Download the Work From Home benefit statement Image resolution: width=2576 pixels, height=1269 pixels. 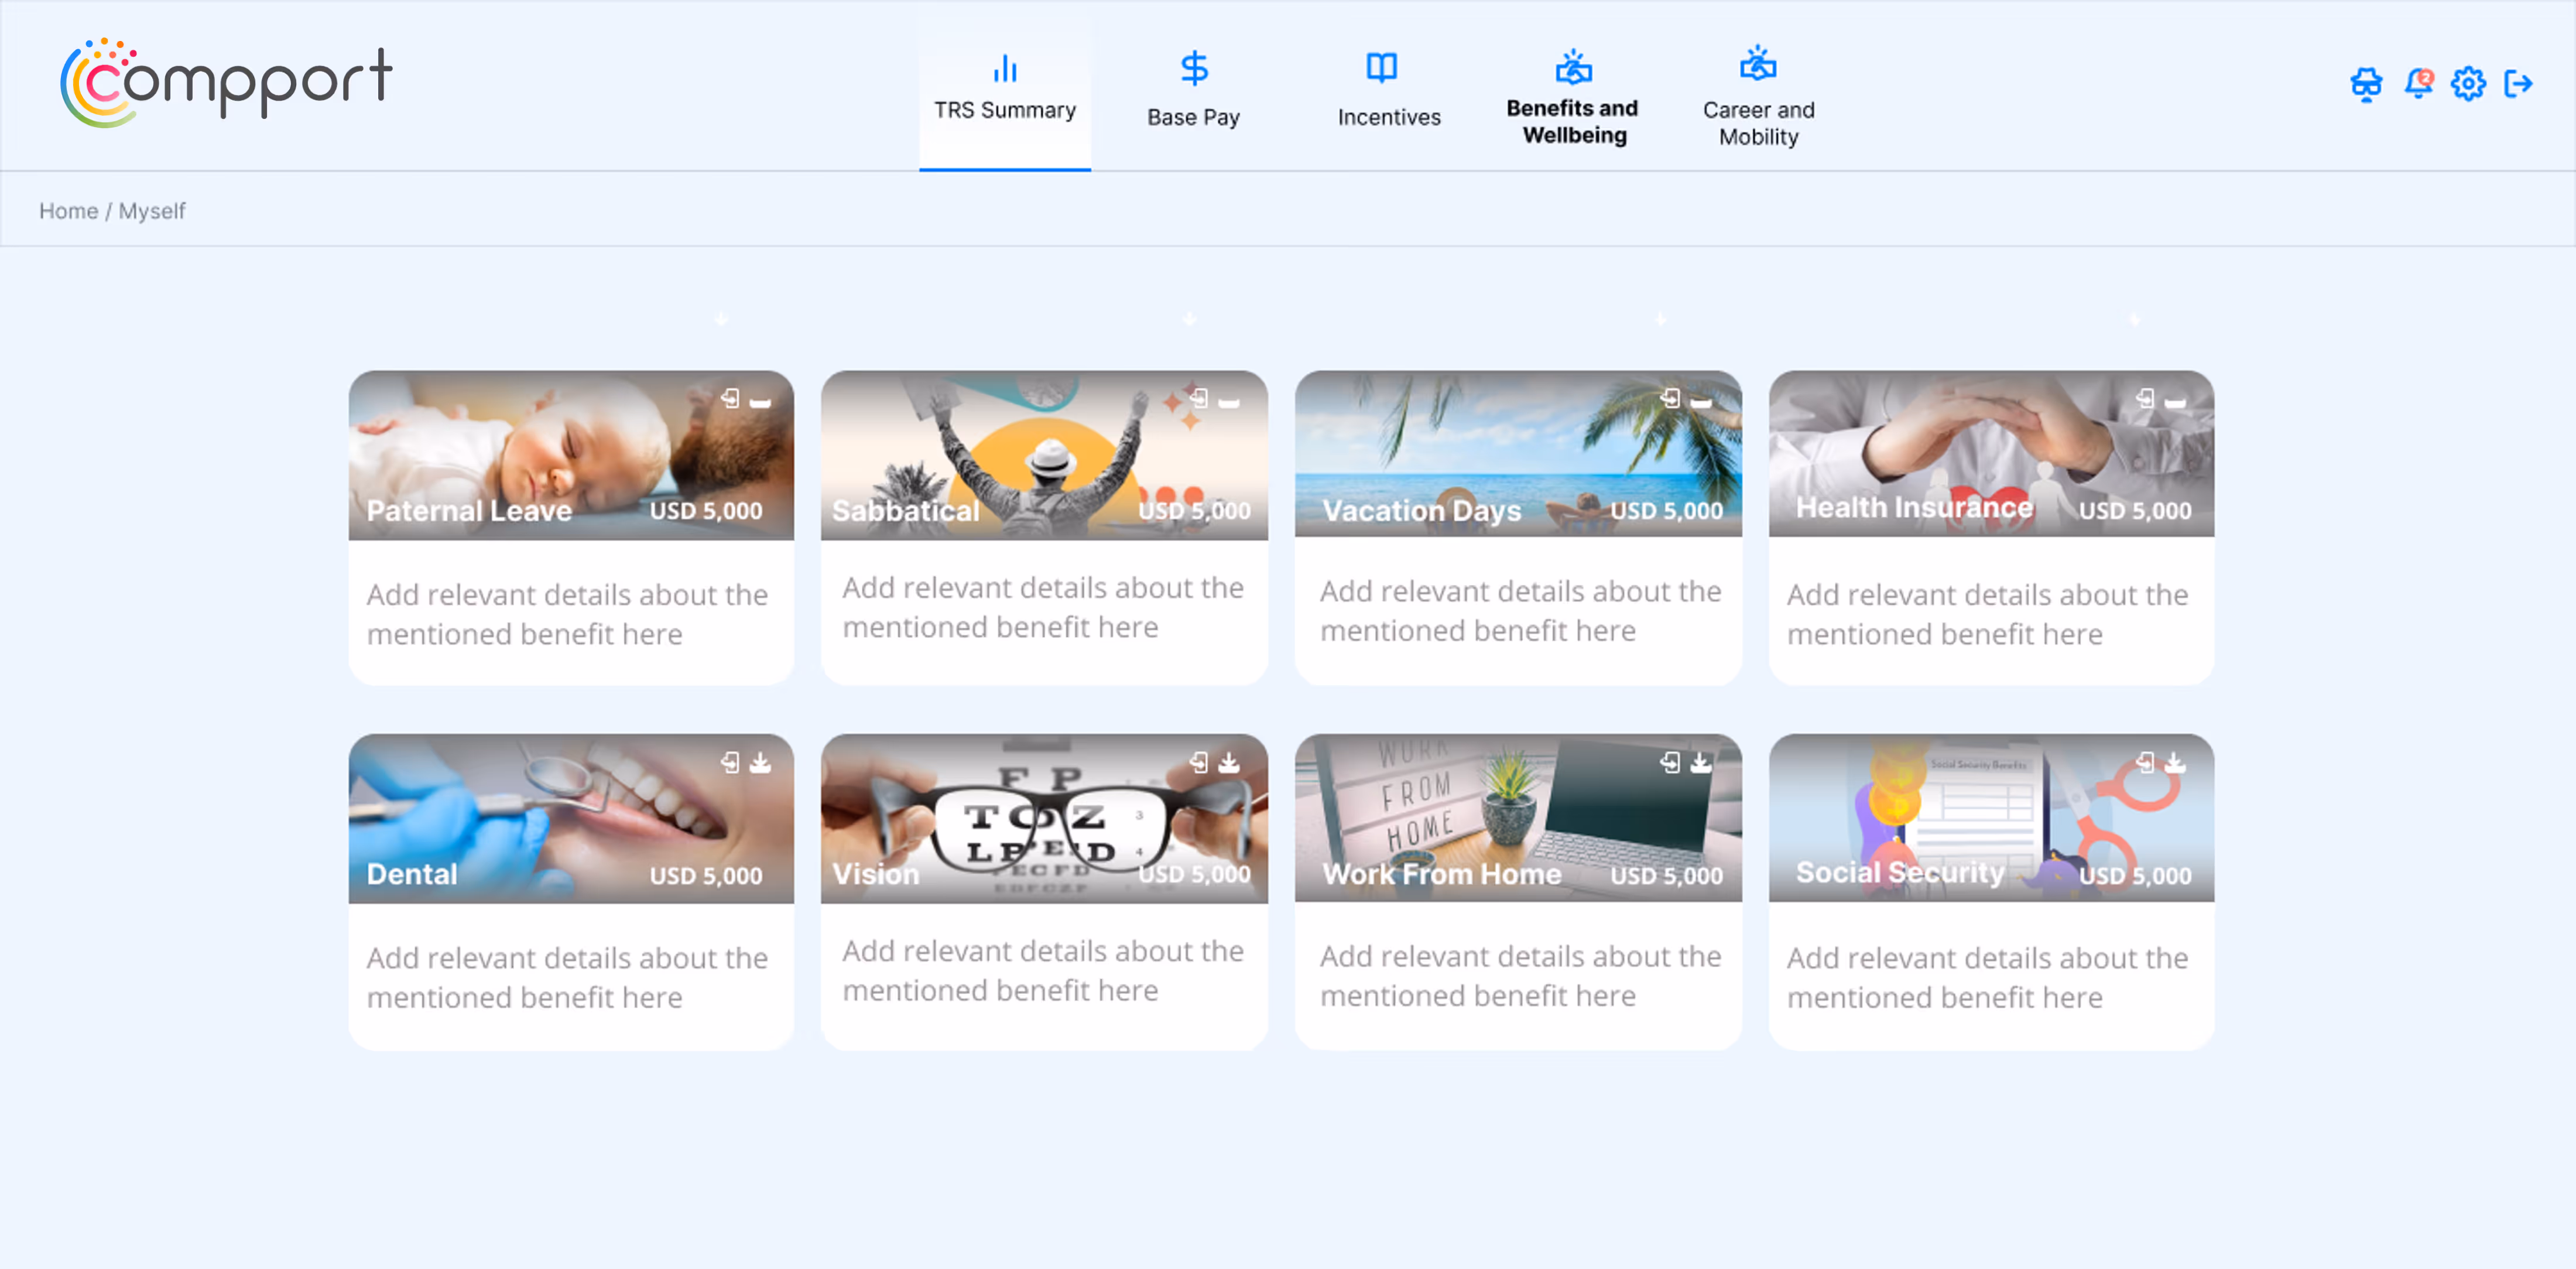click(x=1701, y=763)
